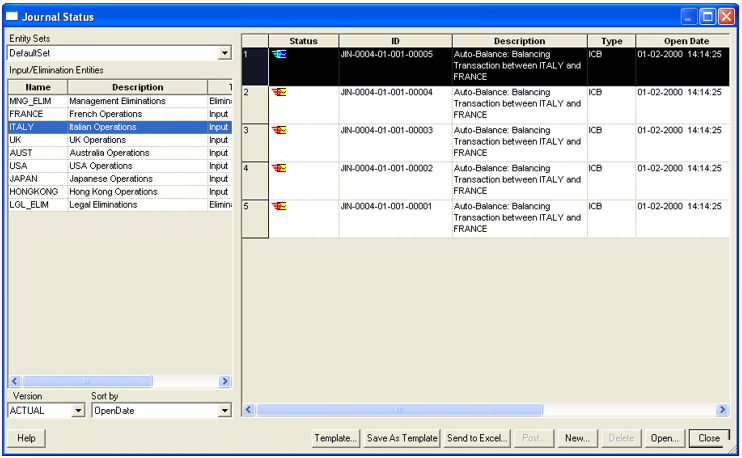Click entity list right scroll arrow
This screenshot has height=458, width=742.
click(225, 381)
